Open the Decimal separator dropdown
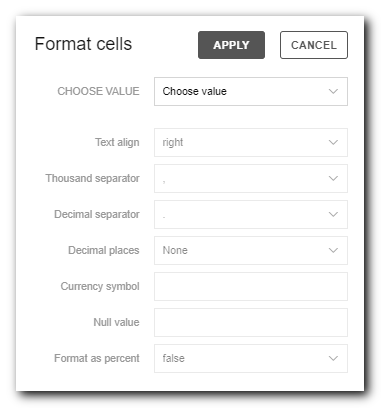 [x=251, y=214]
